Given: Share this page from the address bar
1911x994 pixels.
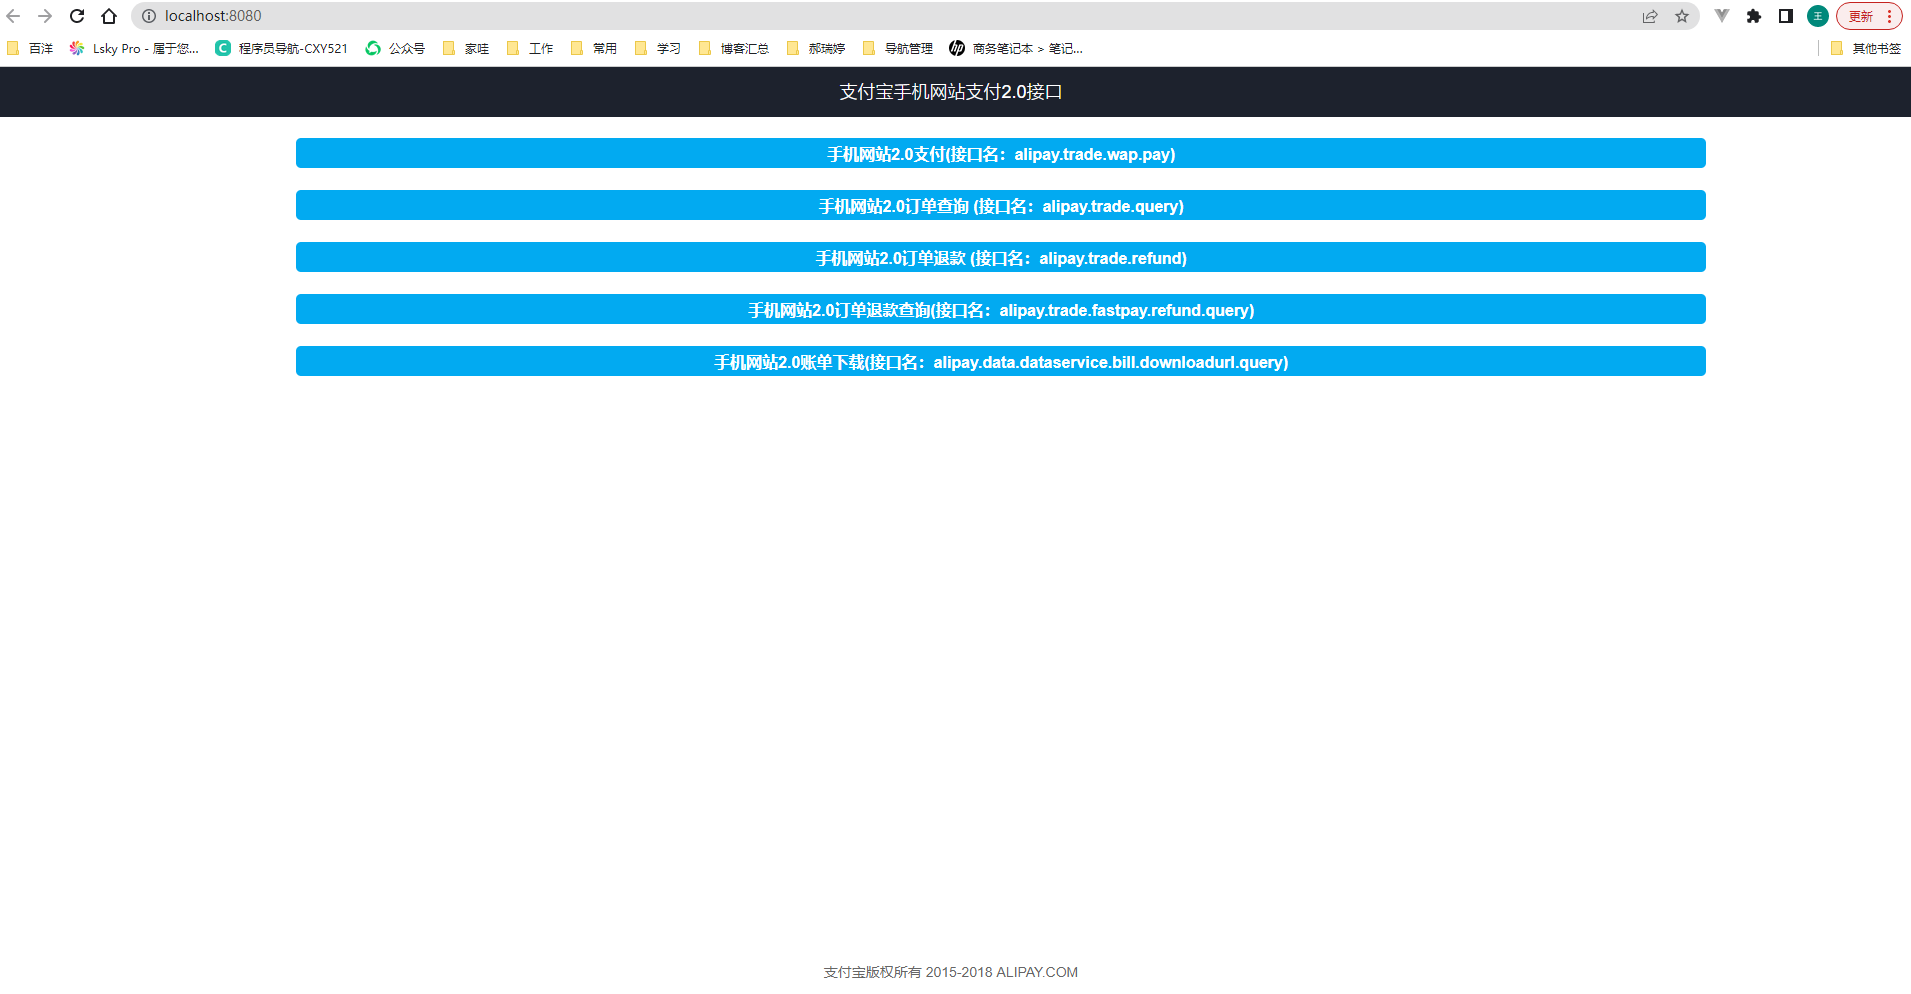Looking at the screenshot, I should tap(1650, 16).
